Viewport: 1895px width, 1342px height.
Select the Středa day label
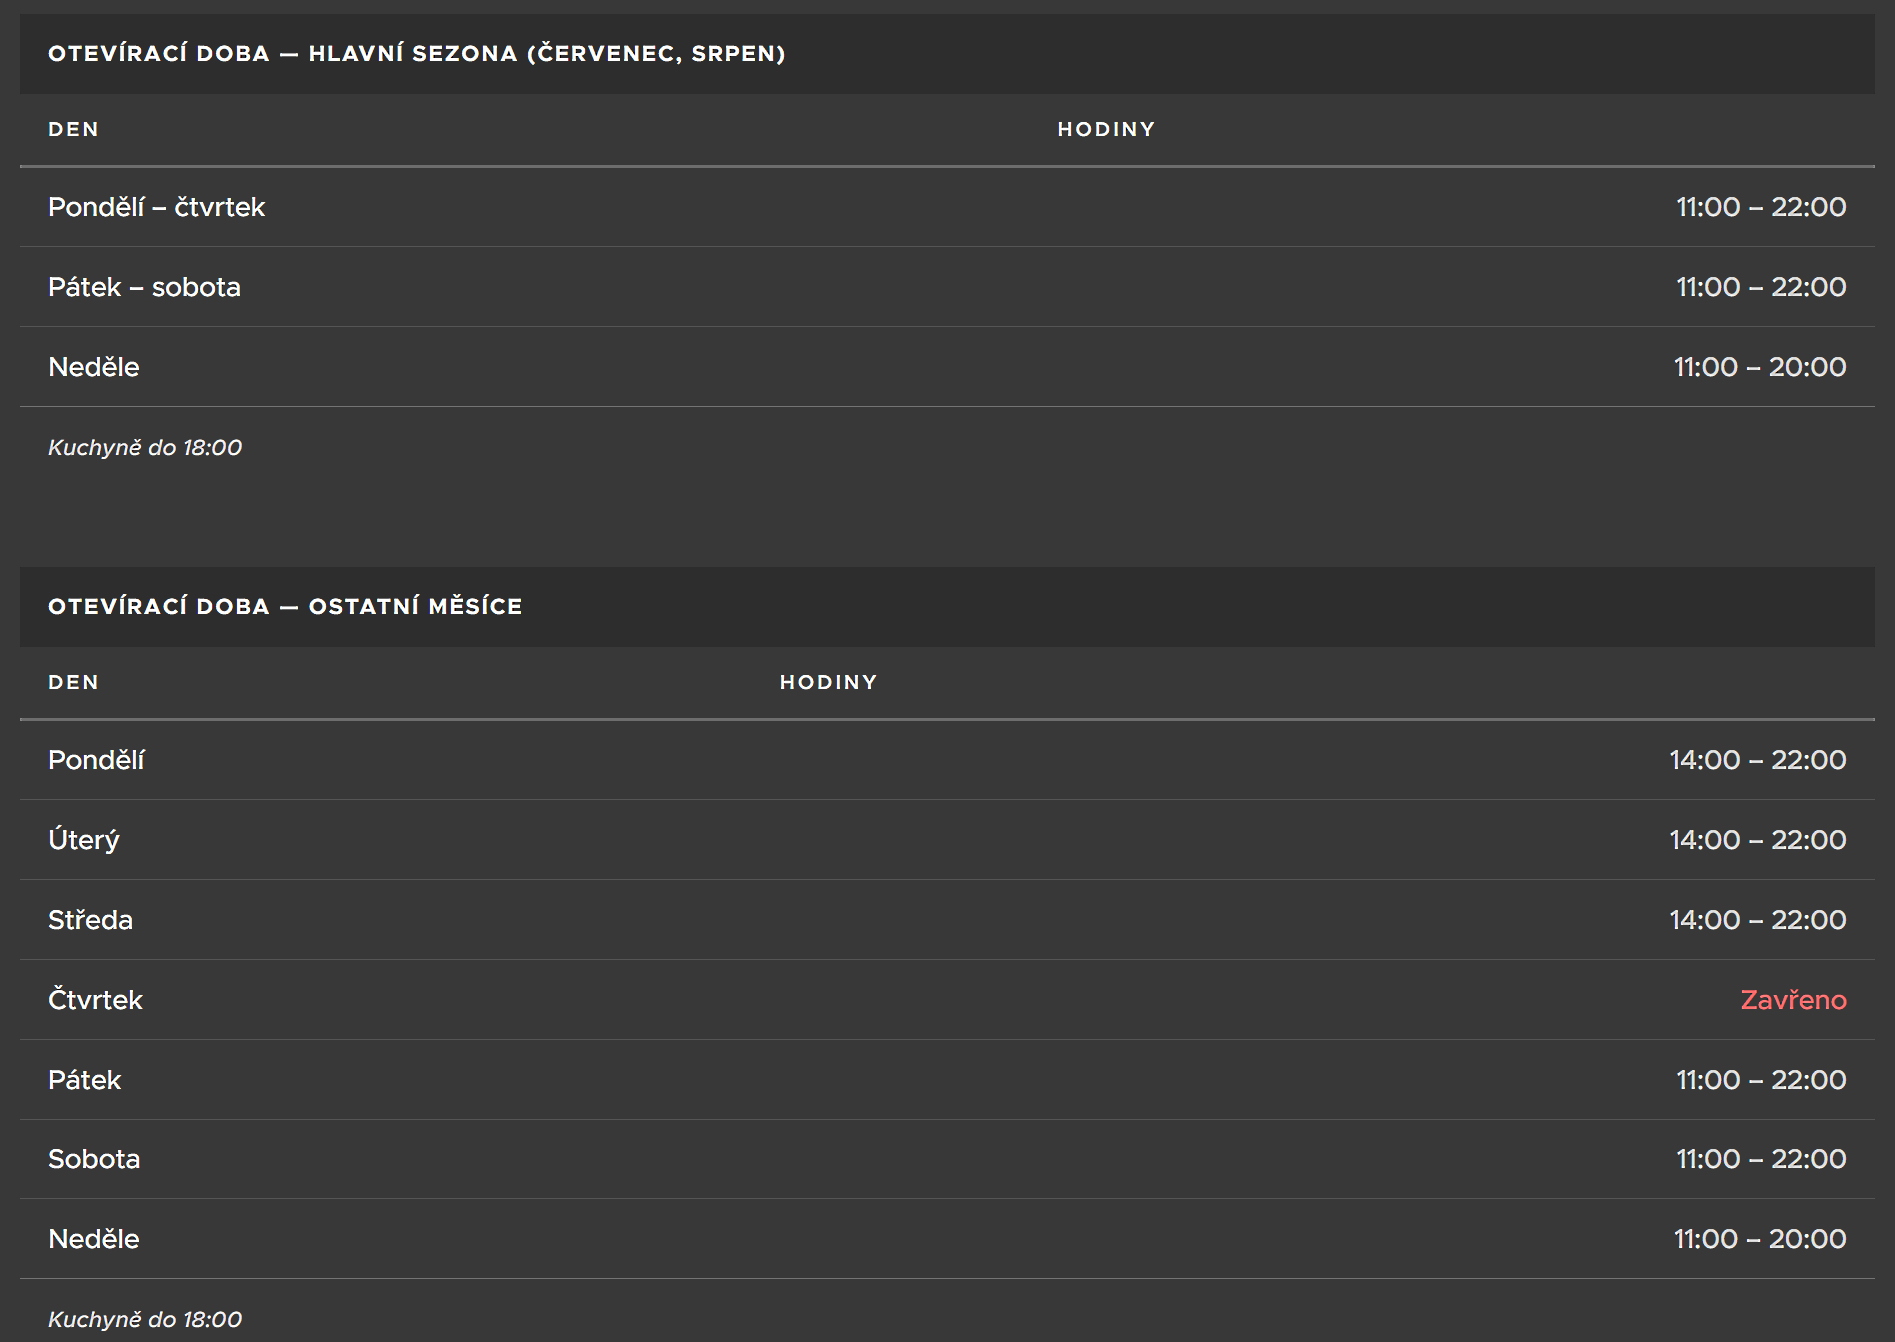coord(90,920)
